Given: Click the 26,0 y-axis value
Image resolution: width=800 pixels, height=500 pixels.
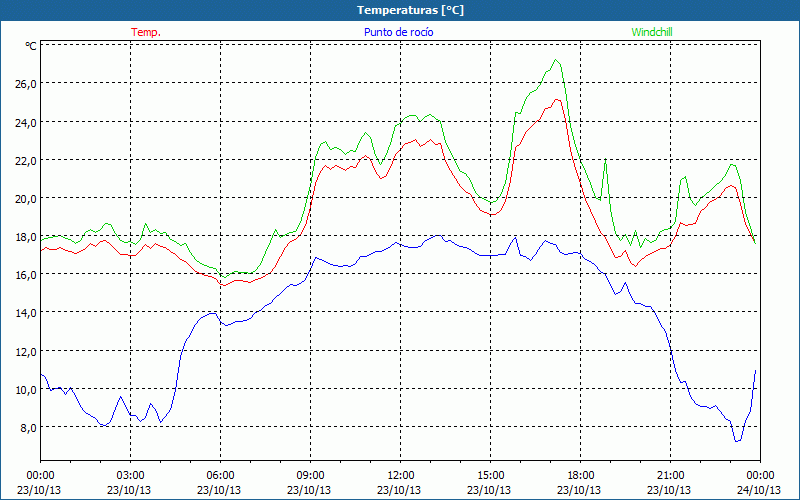Looking at the screenshot, I should [26, 84].
